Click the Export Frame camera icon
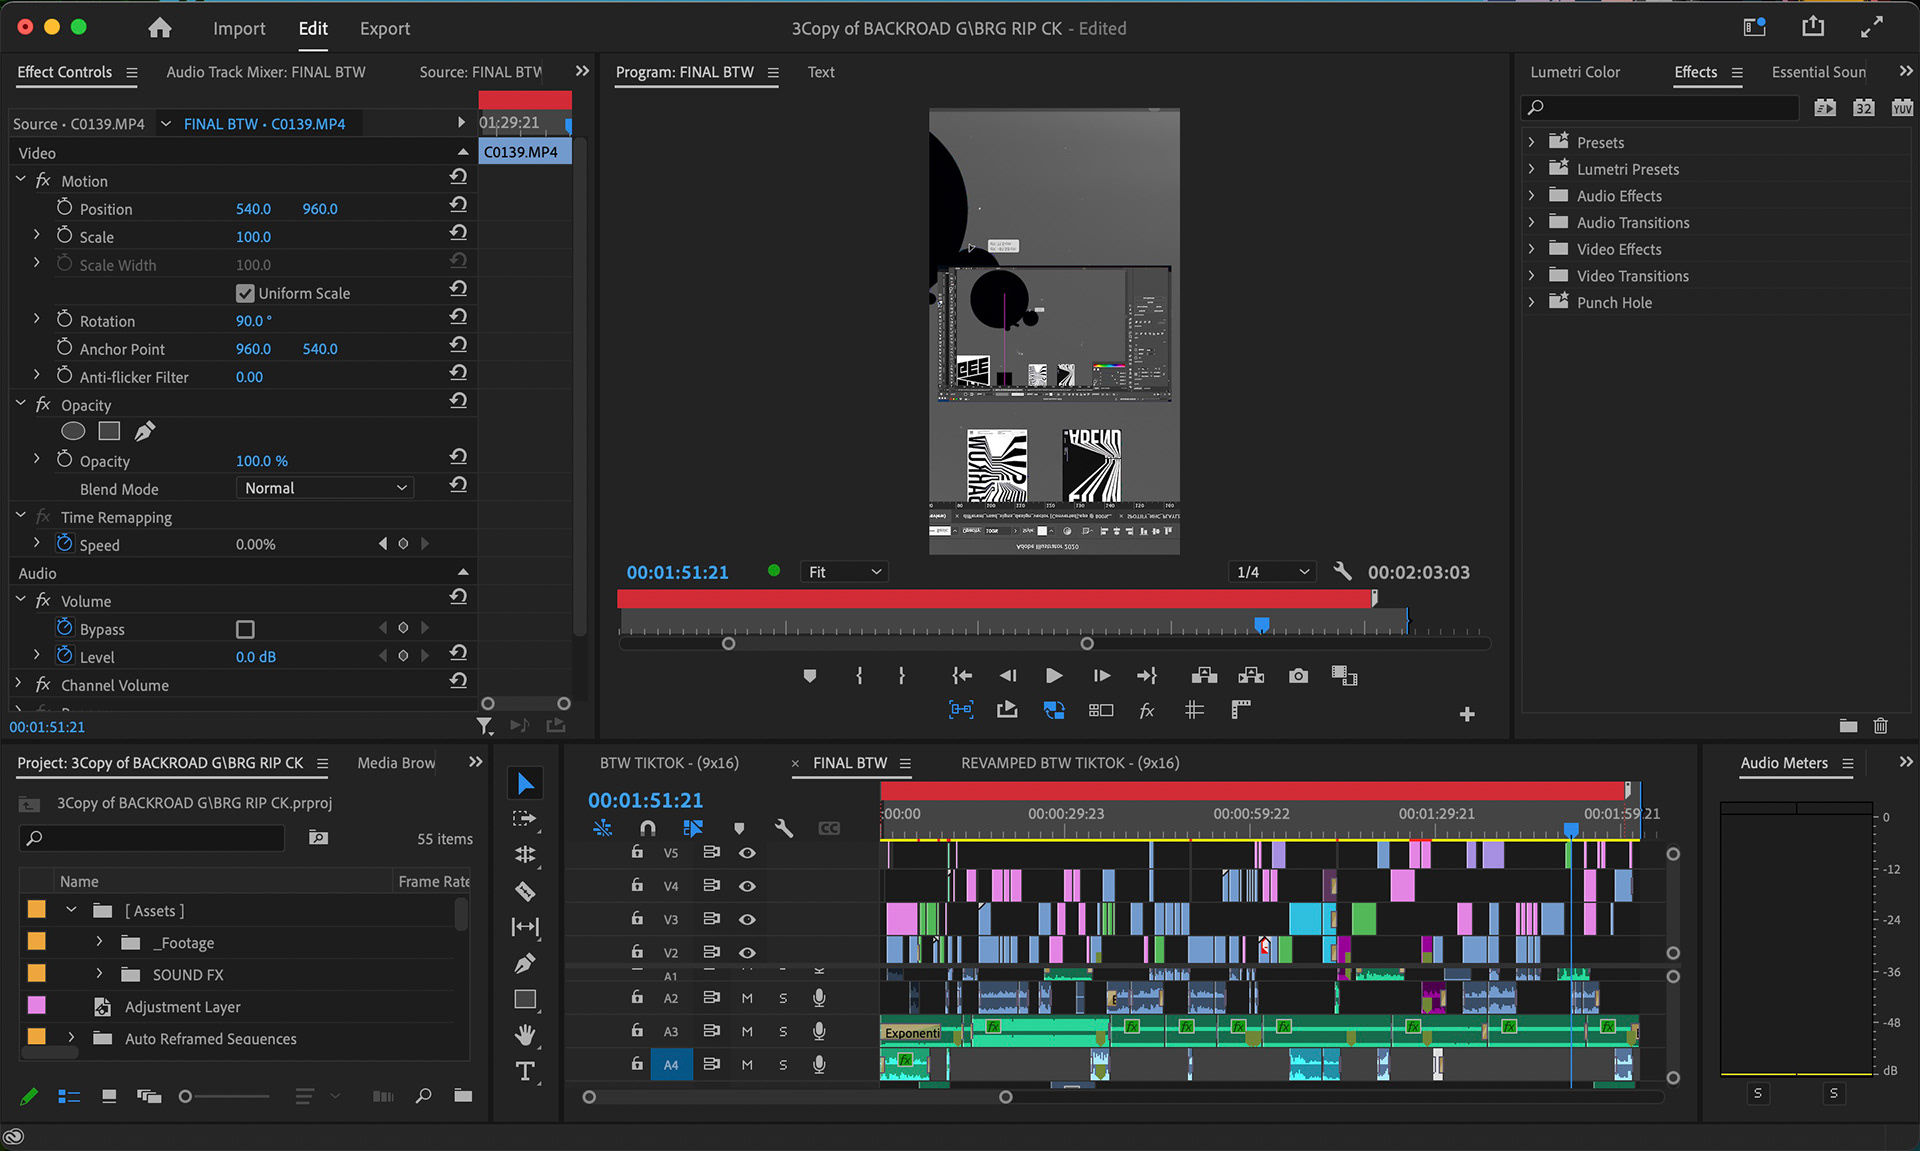Viewport: 1920px width, 1151px height. click(1298, 676)
